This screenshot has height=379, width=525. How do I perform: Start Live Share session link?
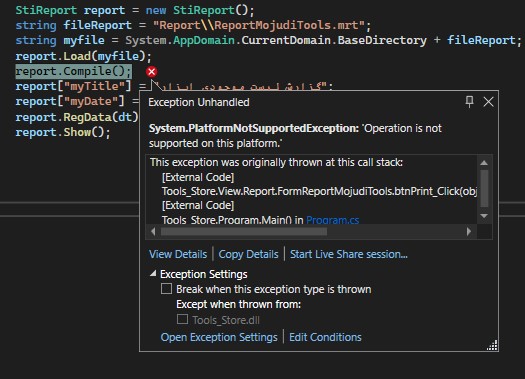(349, 254)
